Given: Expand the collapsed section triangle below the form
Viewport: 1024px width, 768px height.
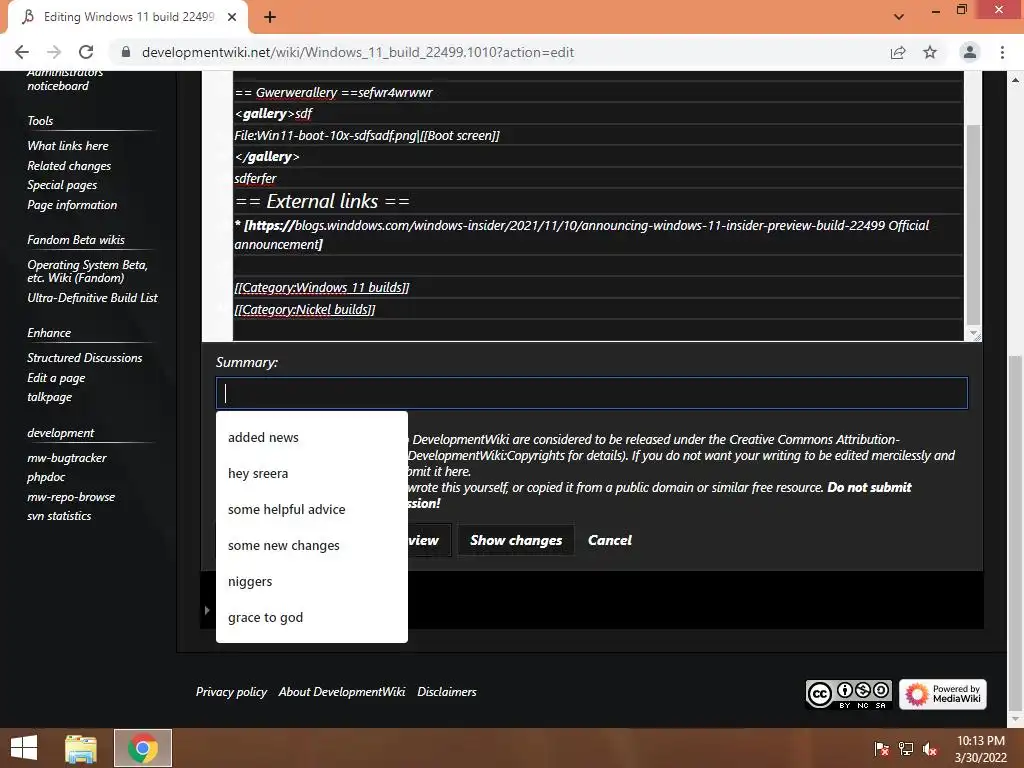Looking at the screenshot, I should (207, 610).
